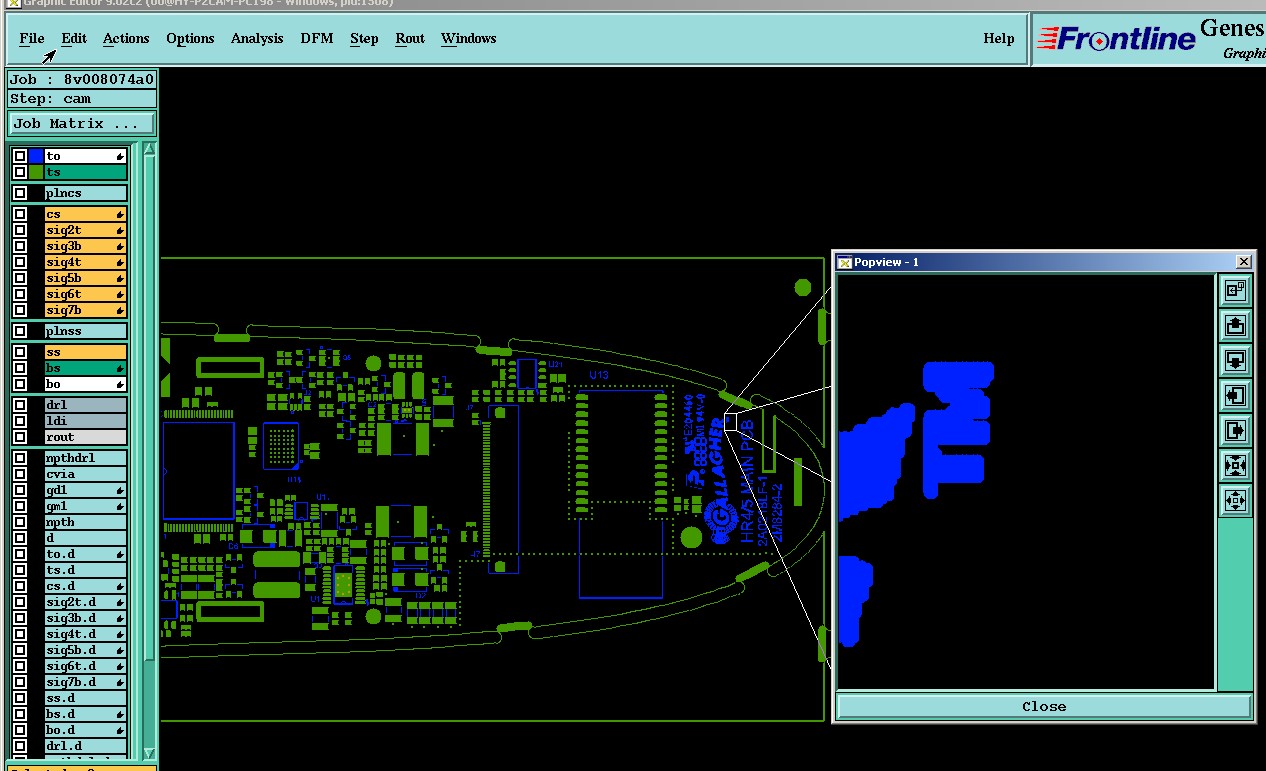1266x771 pixels.
Task: Click the edit-marker icon on the 'to' layer
Action: tap(120, 156)
